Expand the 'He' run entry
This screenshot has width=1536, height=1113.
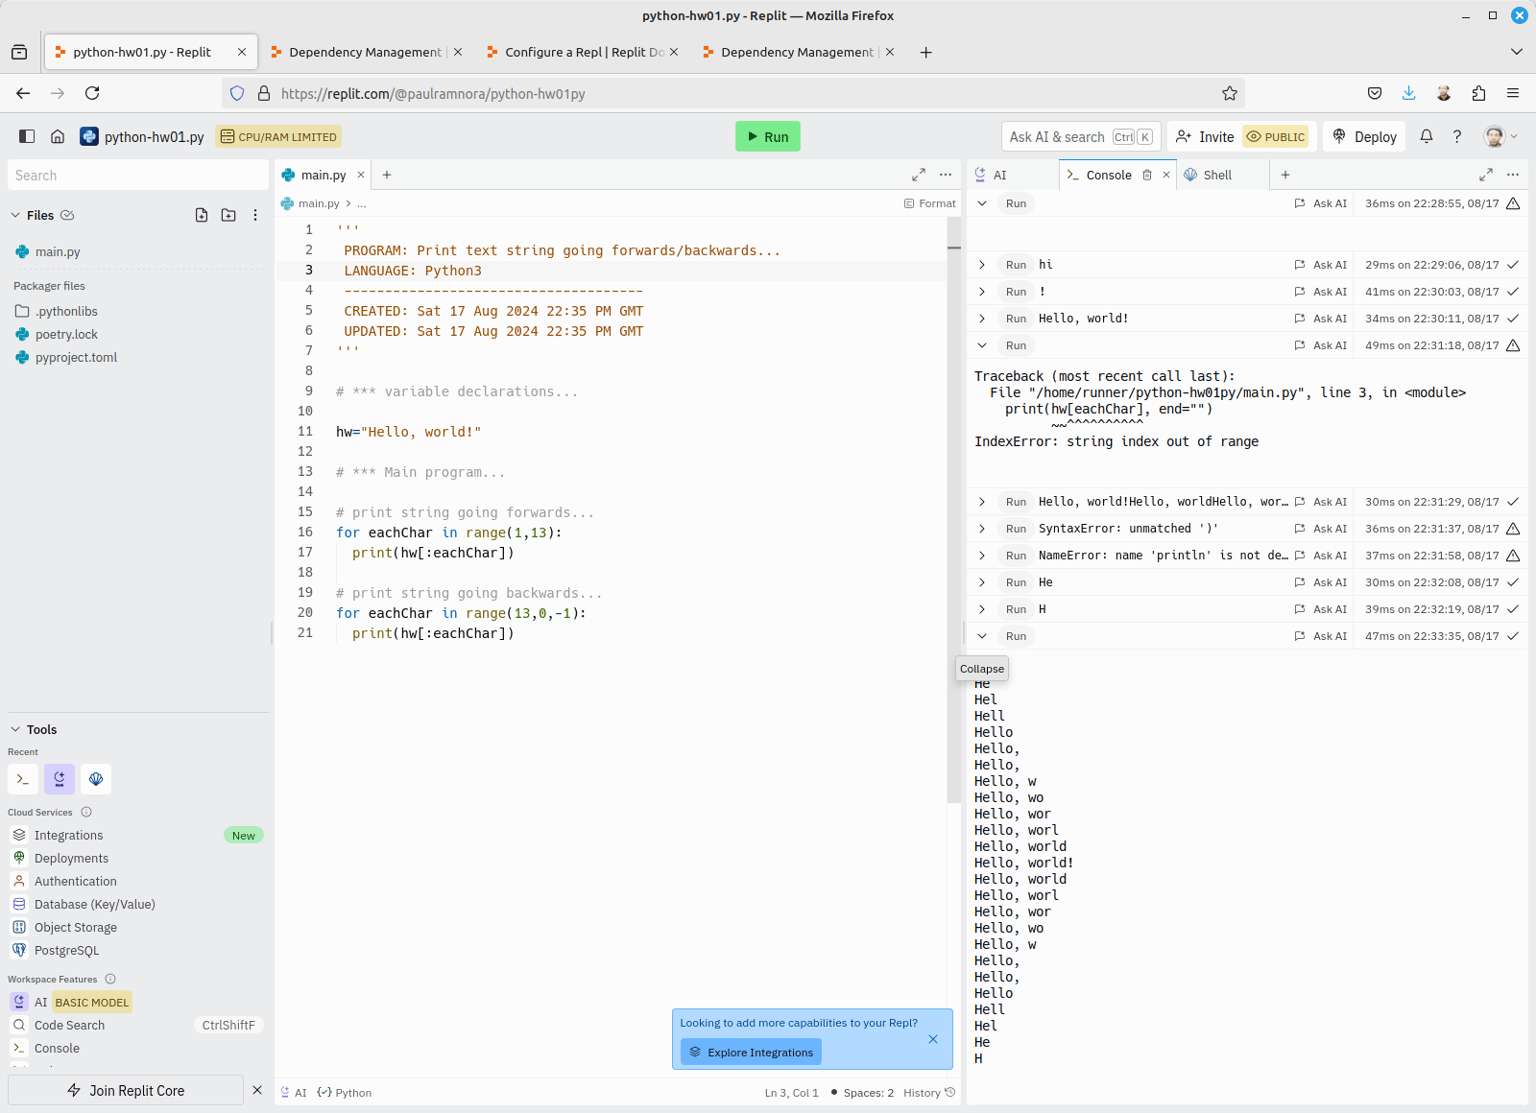tap(982, 583)
